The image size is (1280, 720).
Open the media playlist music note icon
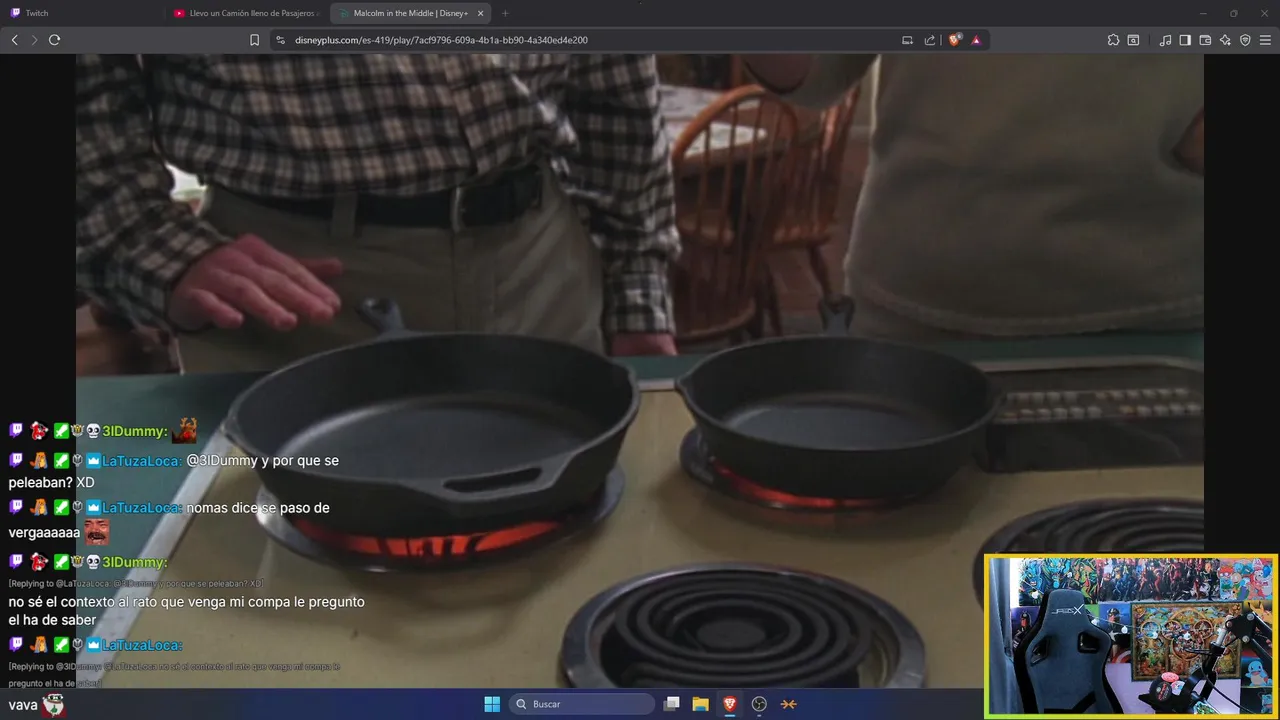(x=1165, y=40)
